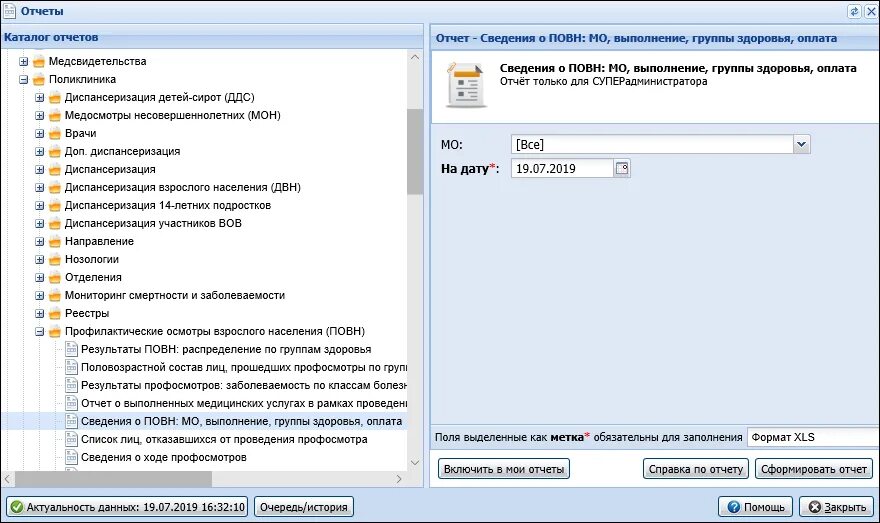Collapse the Поликлиника folder node
Screen dimensions: 880x523
pyautogui.click(x=24, y=79)
